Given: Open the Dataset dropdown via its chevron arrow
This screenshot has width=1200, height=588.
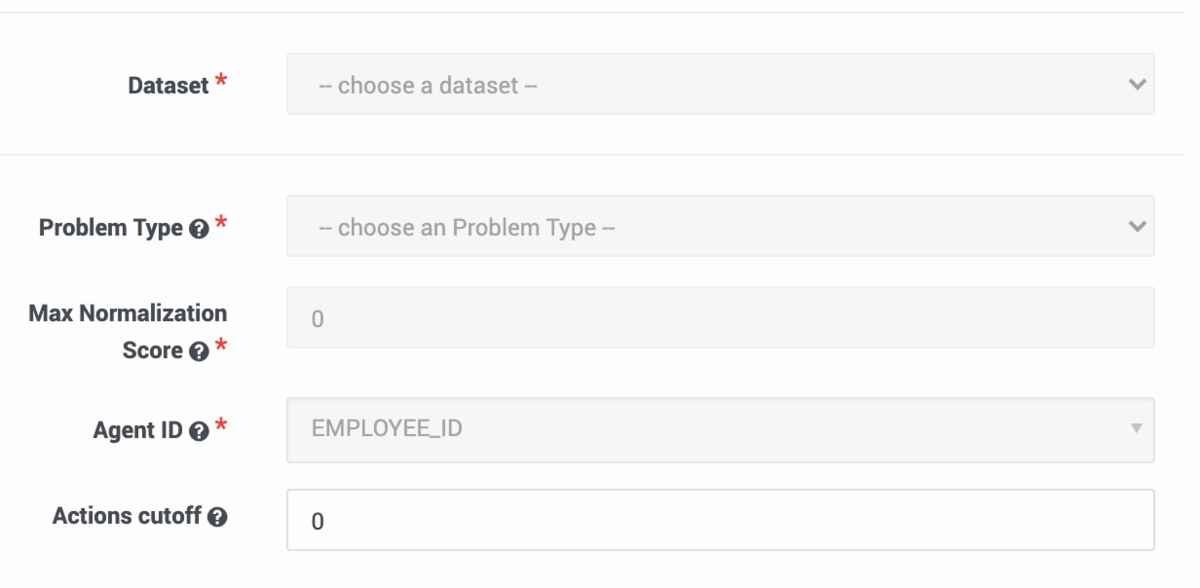Looking at the screenshot, I should [x=1136, y=85].
